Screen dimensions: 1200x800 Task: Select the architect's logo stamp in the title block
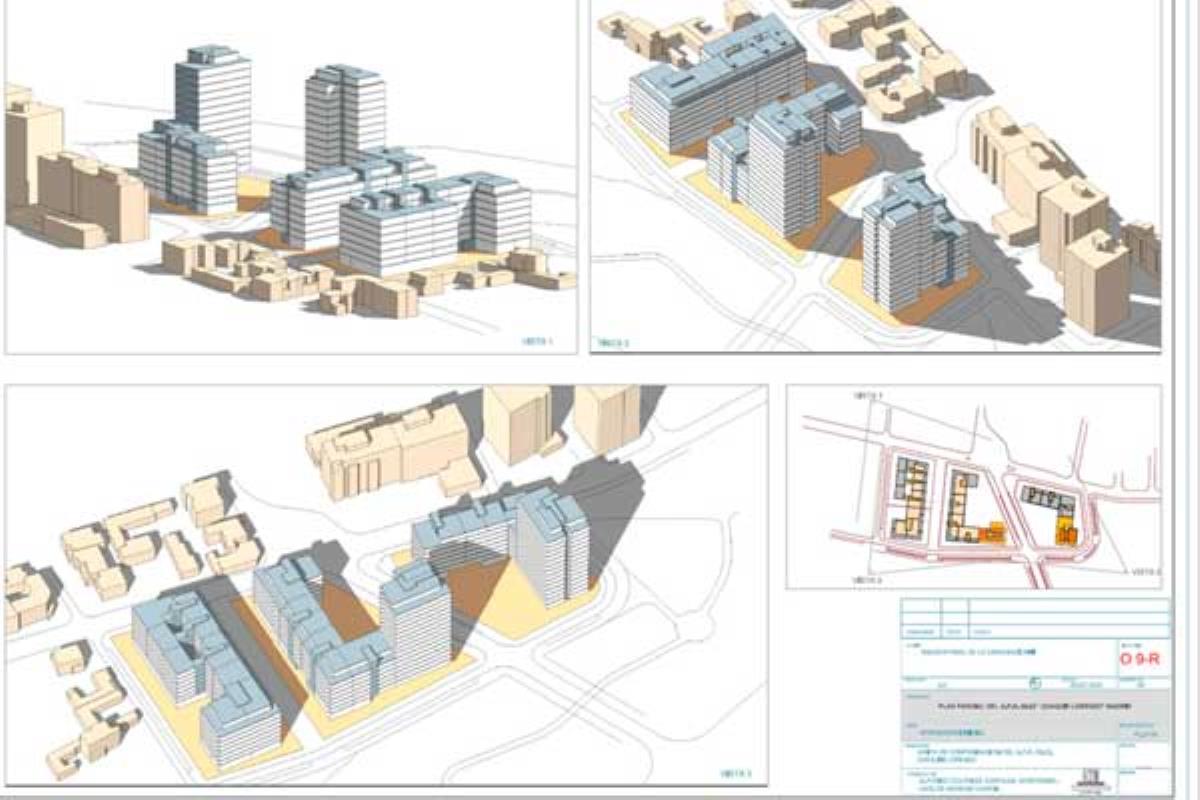click(1089, 779)
